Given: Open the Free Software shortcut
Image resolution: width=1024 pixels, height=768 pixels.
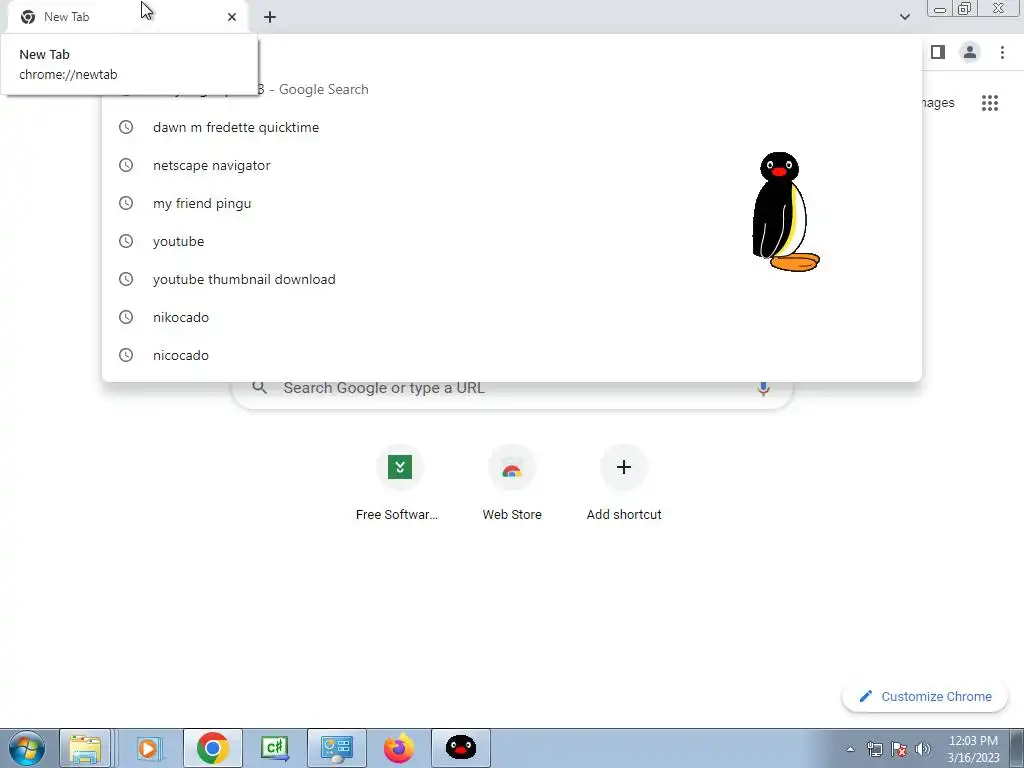Looking at the screenshot, I should pos(399,484).
